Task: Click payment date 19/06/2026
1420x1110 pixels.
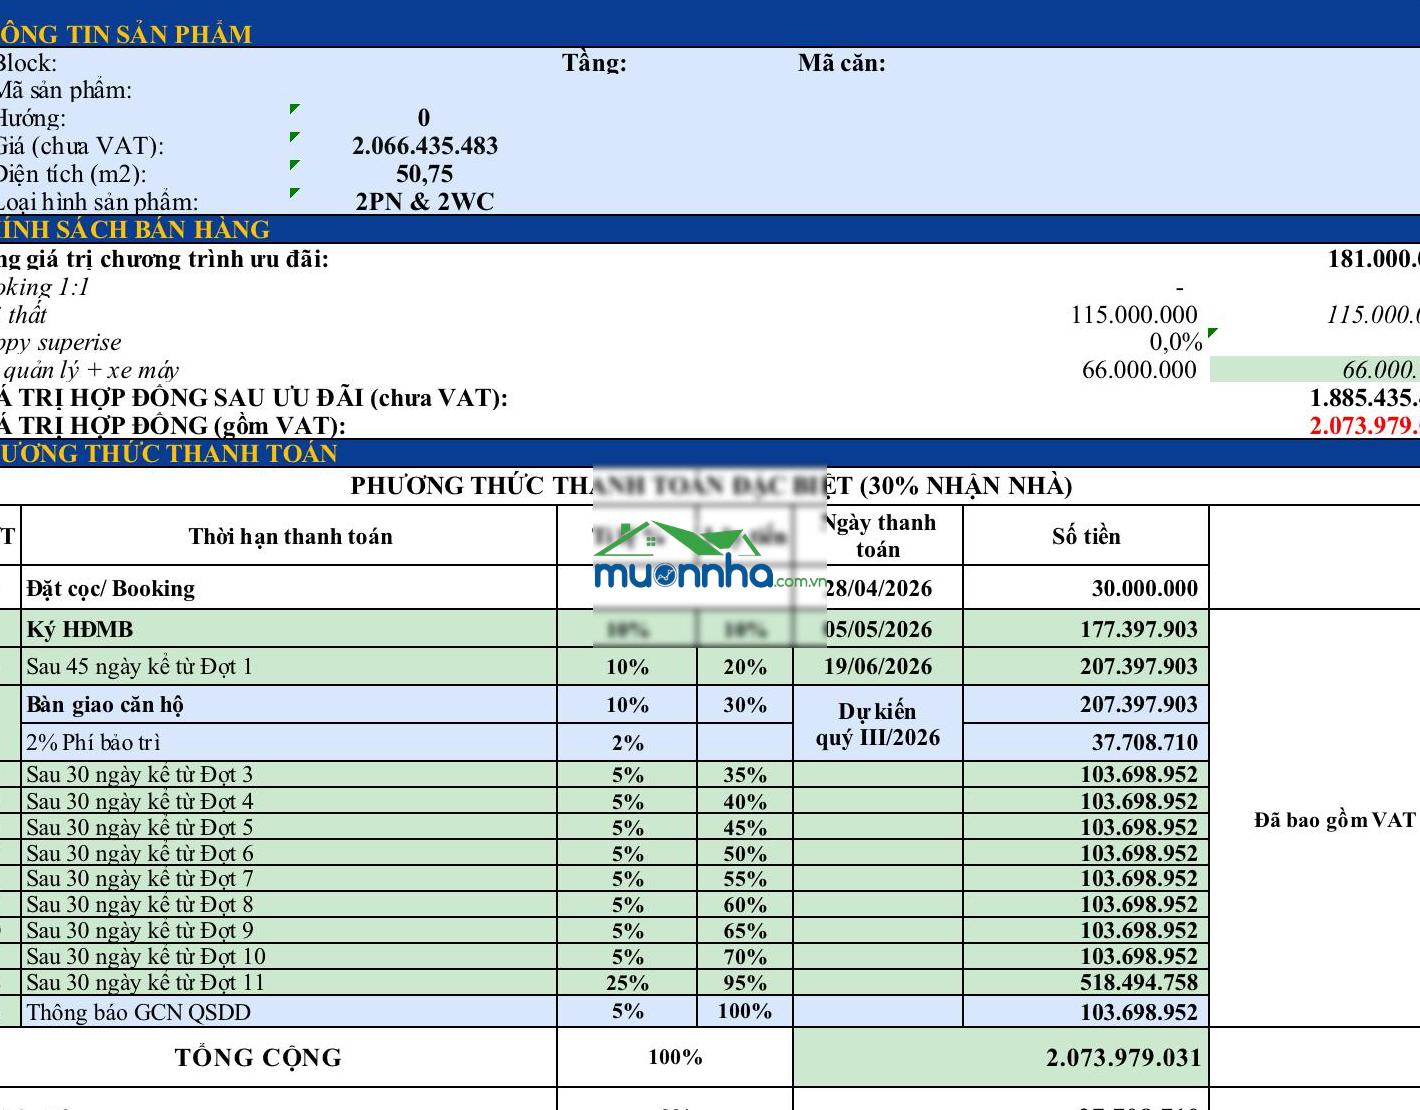Action: tap(877, 667)
